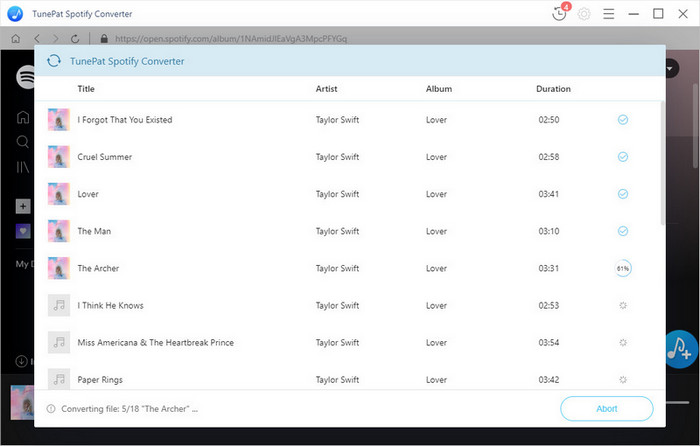The height and width of the screenshot is (446, 700).
Task: Open the conversion history clock icon
Action: (559, 14)
